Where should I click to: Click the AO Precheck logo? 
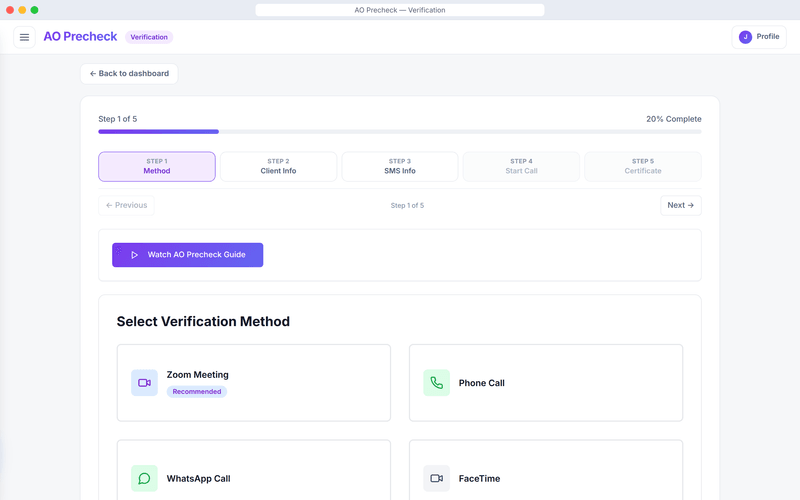pyautogui.click(x=80, y=37)
